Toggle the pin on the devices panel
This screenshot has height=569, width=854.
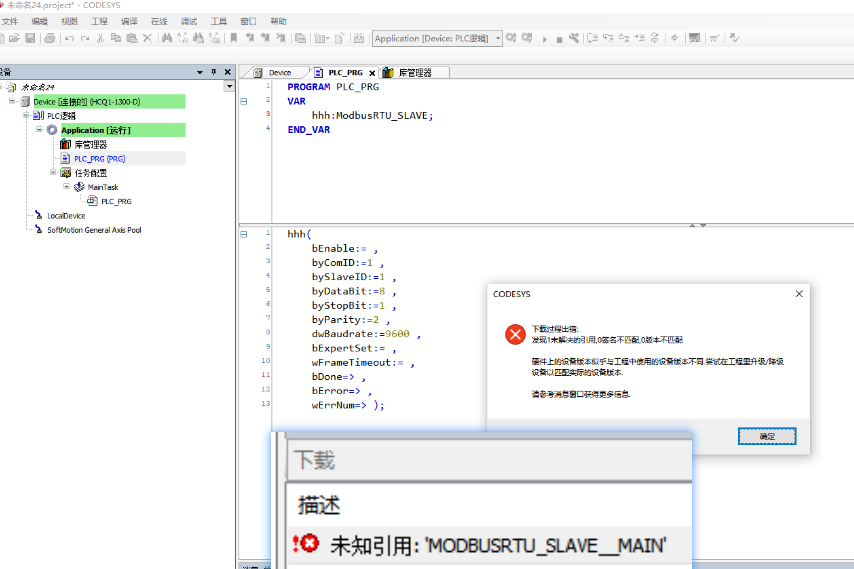tap(213, 72)
